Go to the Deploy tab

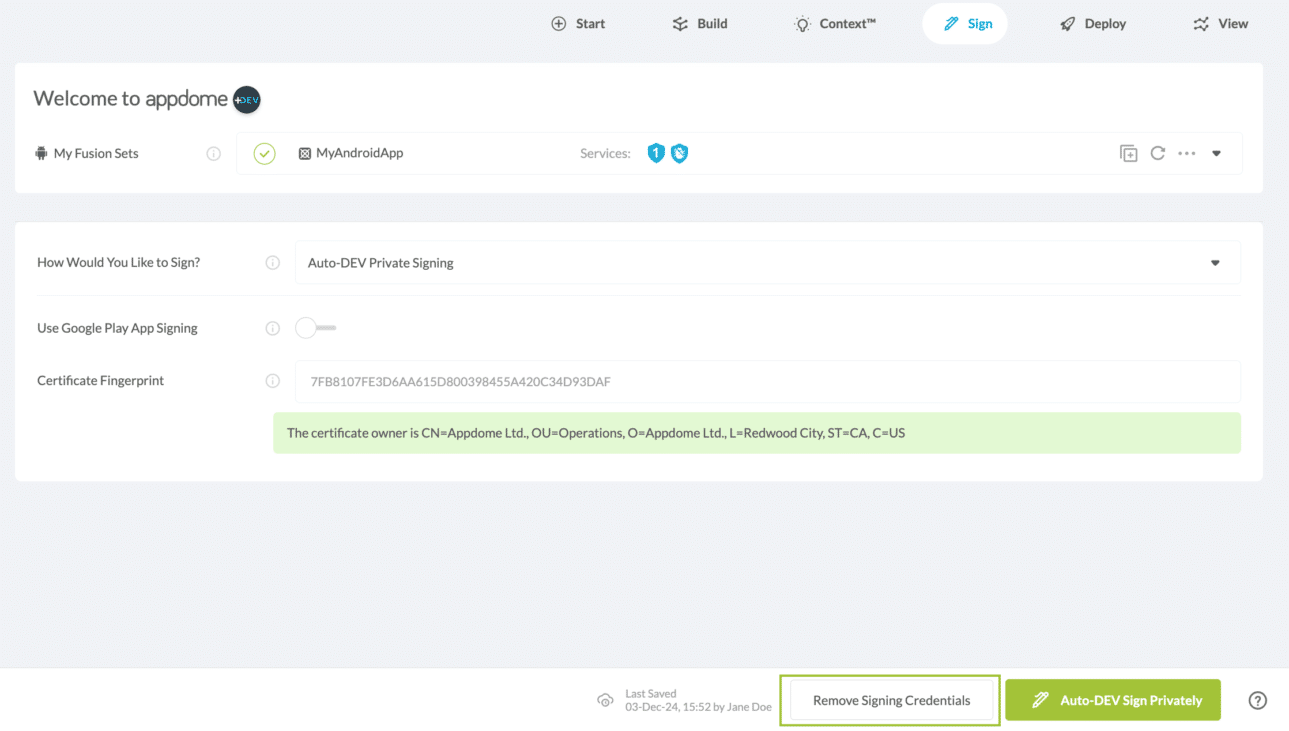click(1093, 24)
